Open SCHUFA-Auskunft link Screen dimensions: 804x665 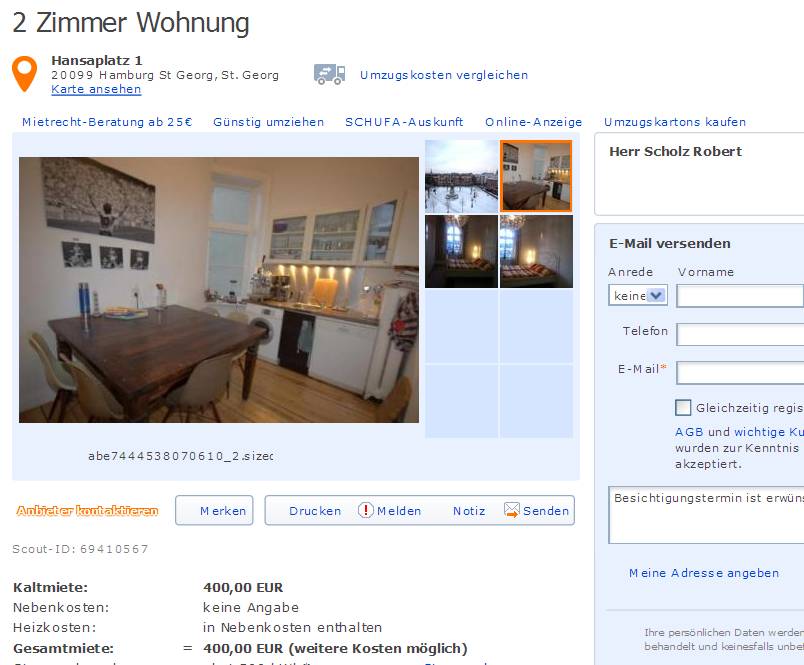tap(404, 122)
